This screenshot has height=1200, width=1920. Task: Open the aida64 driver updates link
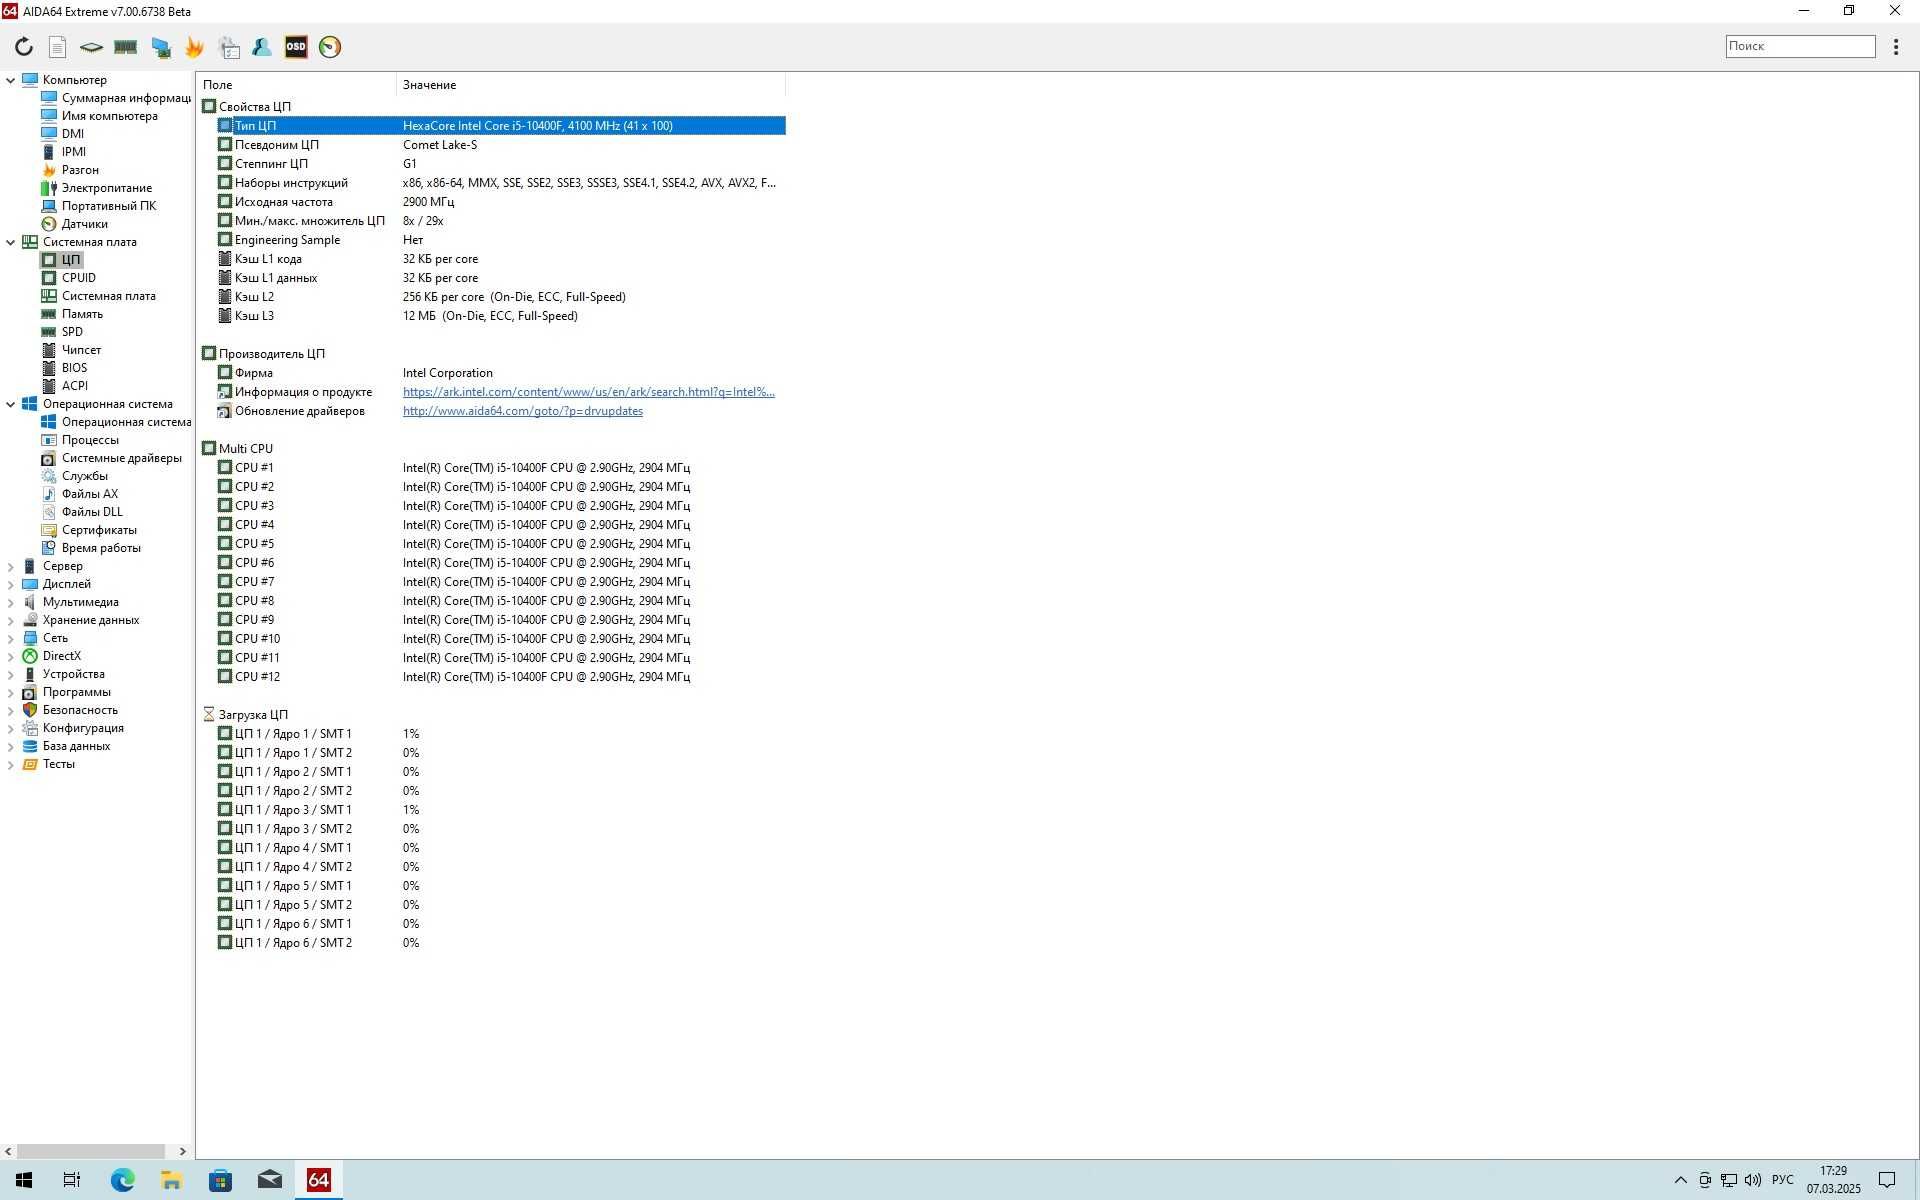point(523,411)
